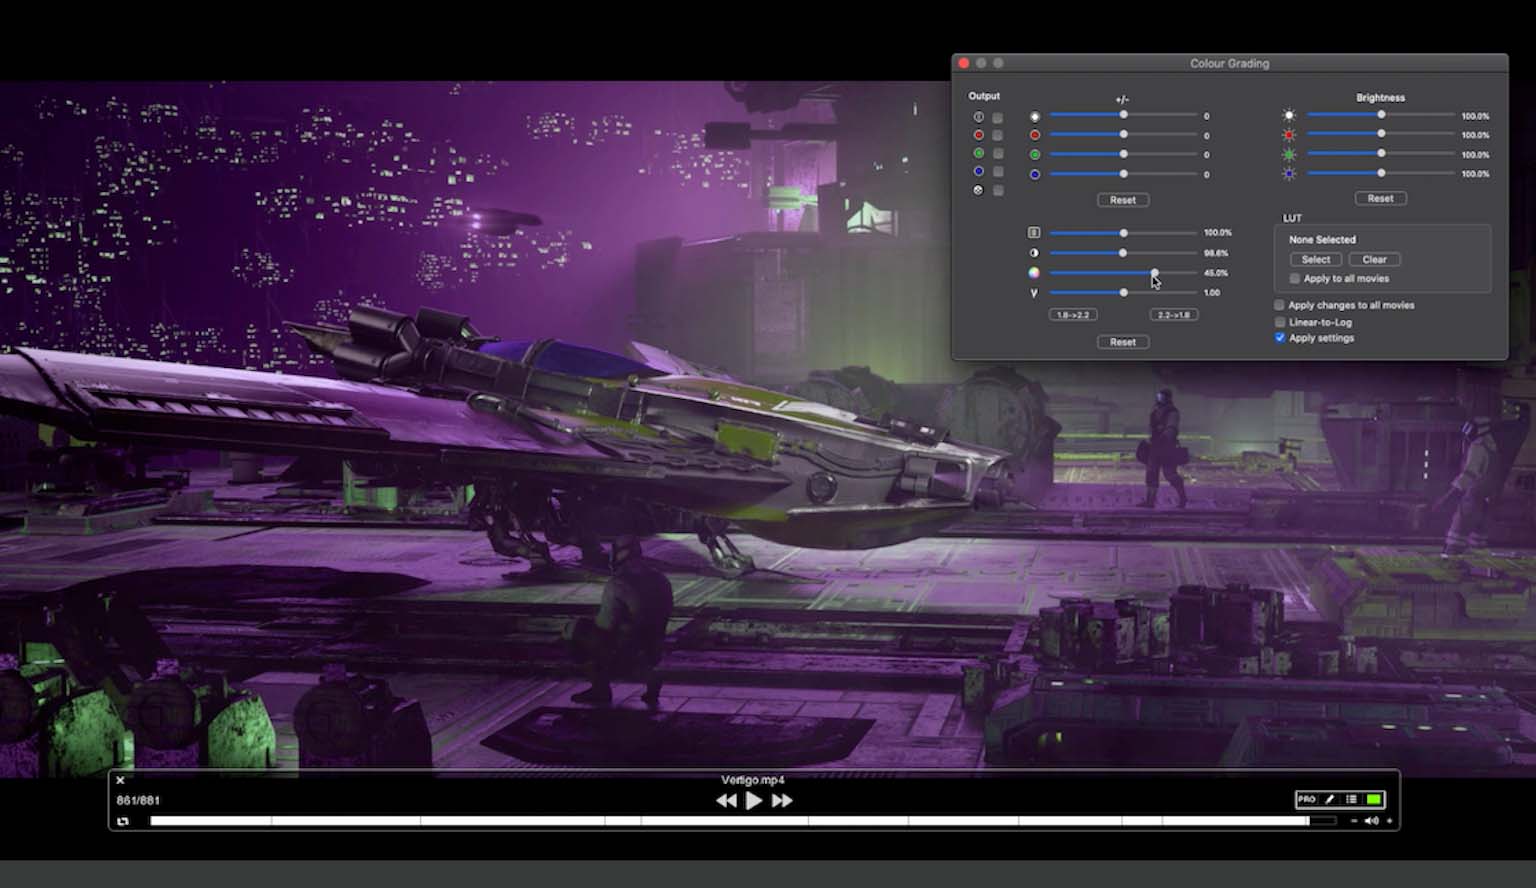Click the 861/881 frame counter
Screen dimensions: 1536x888
tap(138, 800)
